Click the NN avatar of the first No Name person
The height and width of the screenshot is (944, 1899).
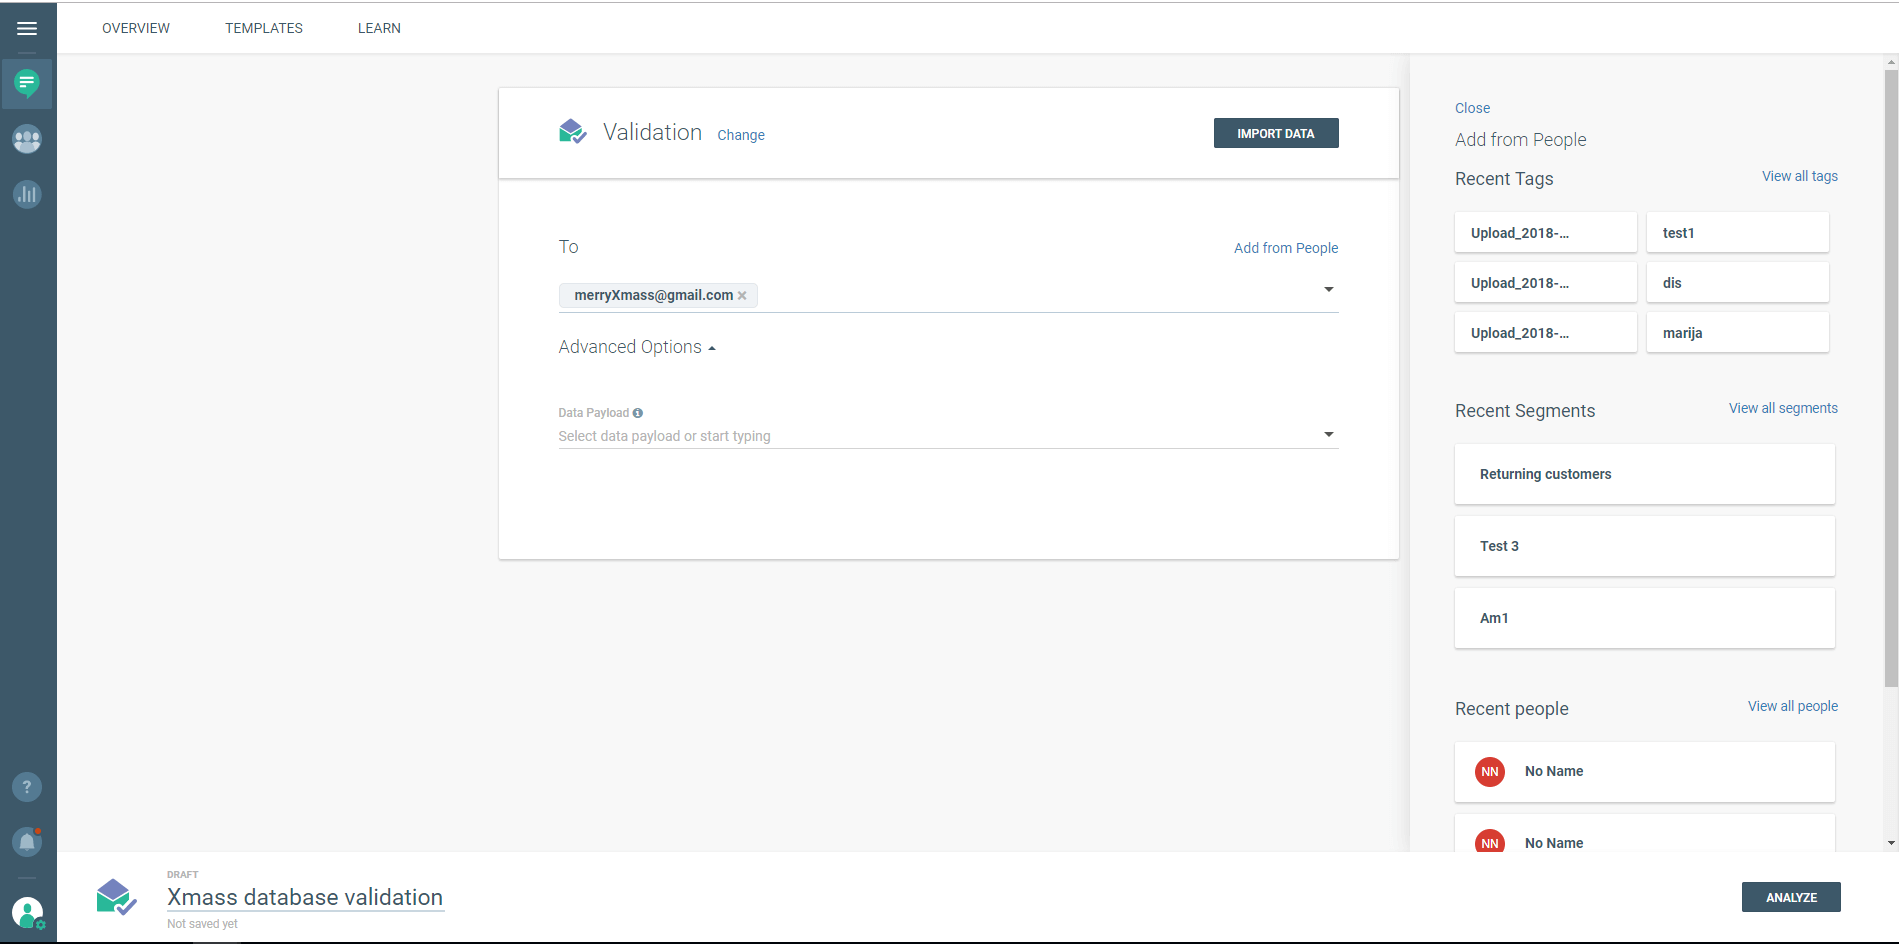[1490, 771]
